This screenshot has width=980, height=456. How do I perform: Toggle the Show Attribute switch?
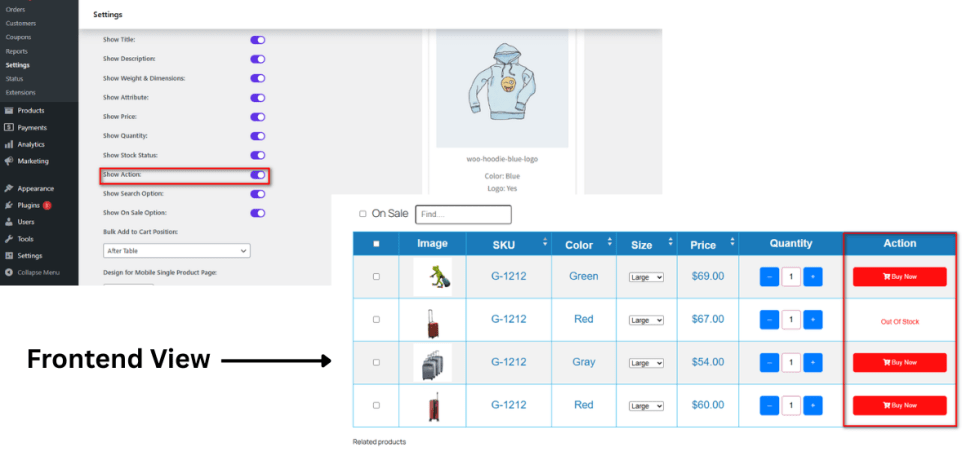(x=258, y=97)
